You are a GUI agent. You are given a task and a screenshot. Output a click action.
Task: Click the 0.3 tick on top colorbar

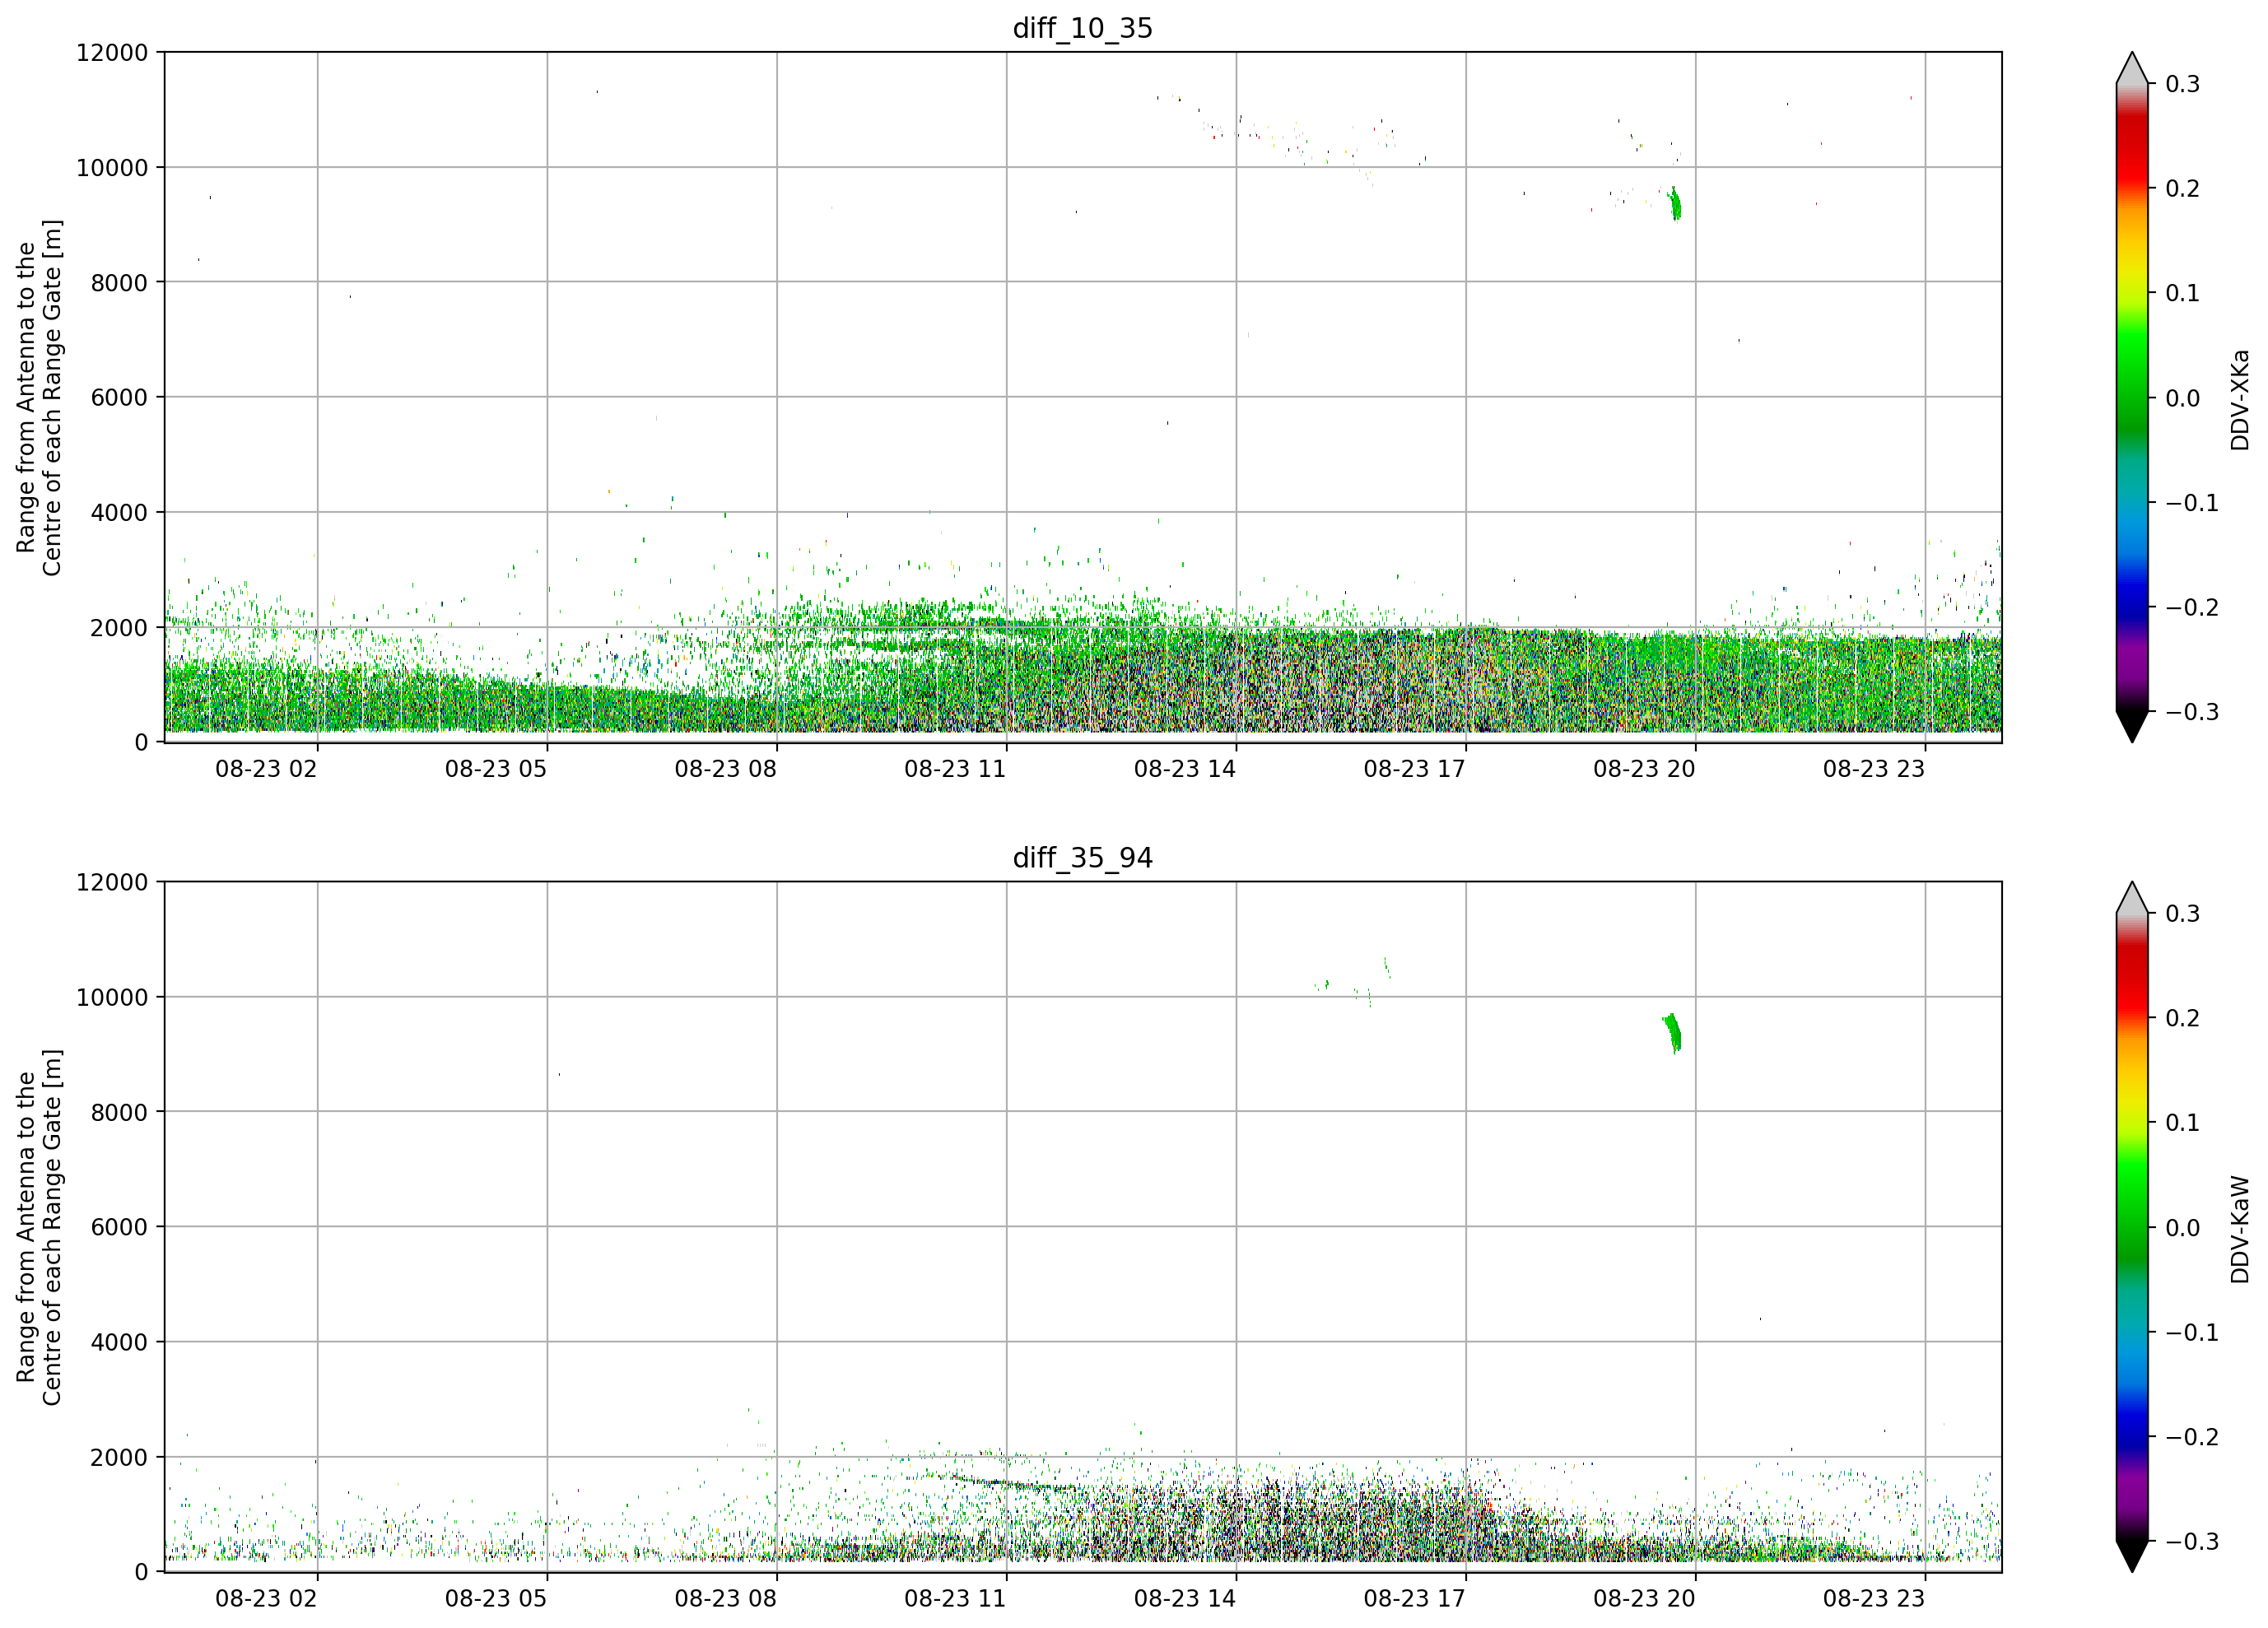tap(2183, 84)
